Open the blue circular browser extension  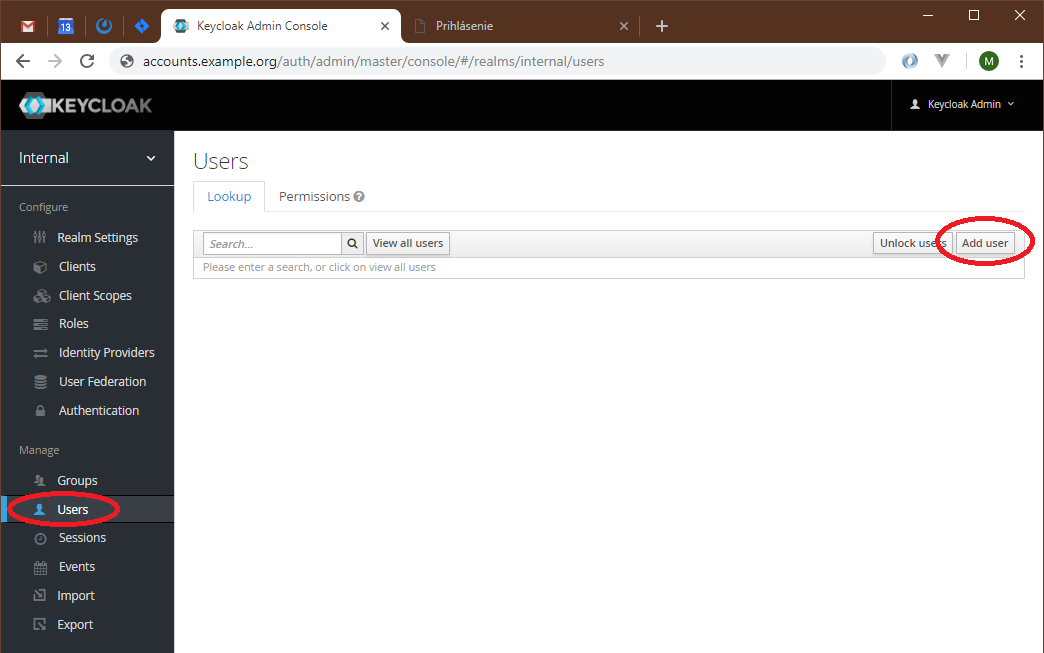pos(910,61)
